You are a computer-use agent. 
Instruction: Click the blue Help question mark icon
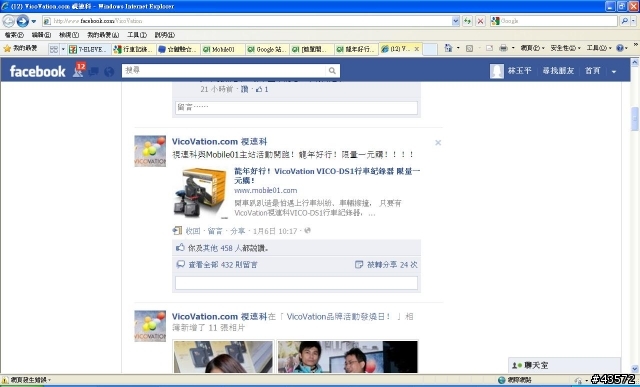(x=620, y=48)
